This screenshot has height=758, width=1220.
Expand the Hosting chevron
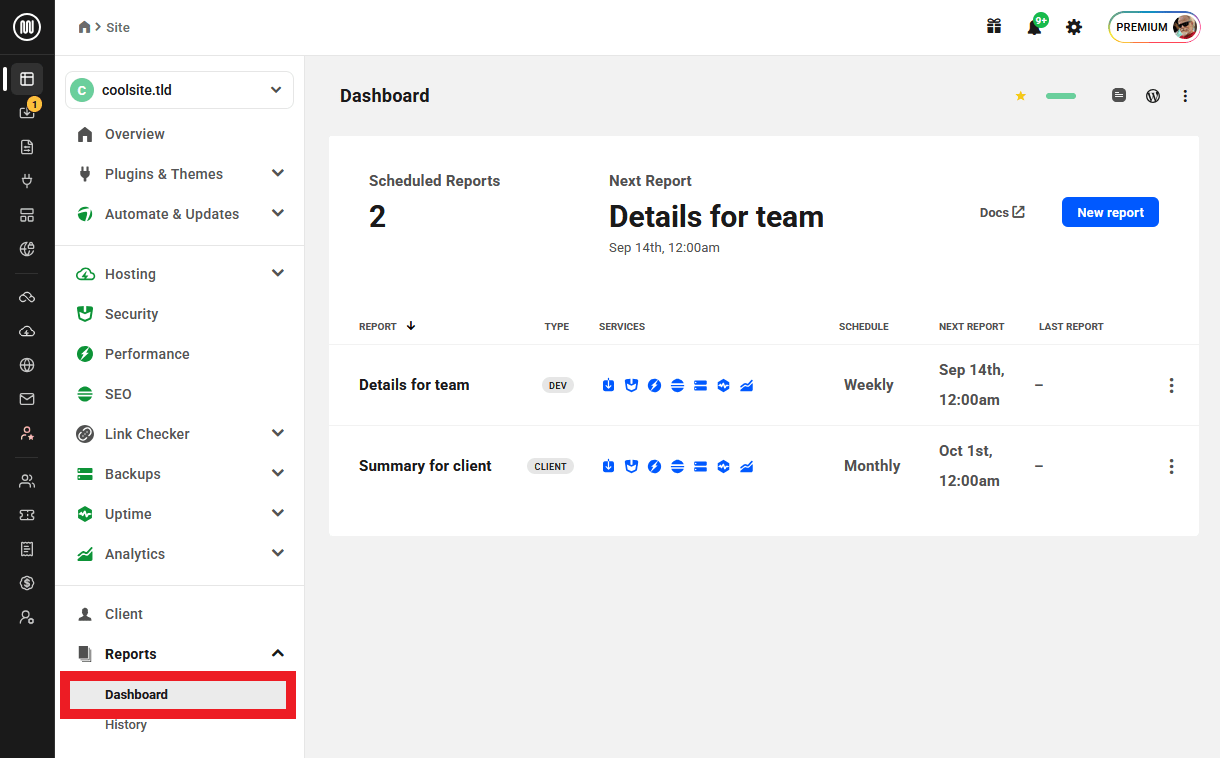click(278, 273)
